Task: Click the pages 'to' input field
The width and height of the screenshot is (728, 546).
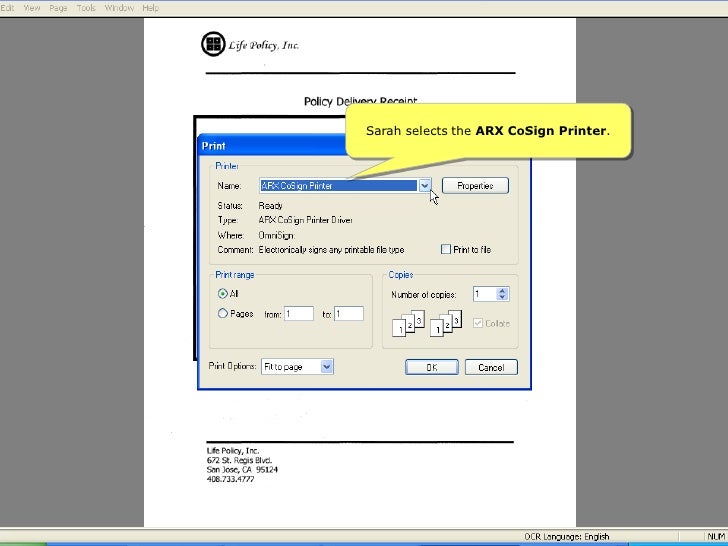Action: (x=349, y=314)
